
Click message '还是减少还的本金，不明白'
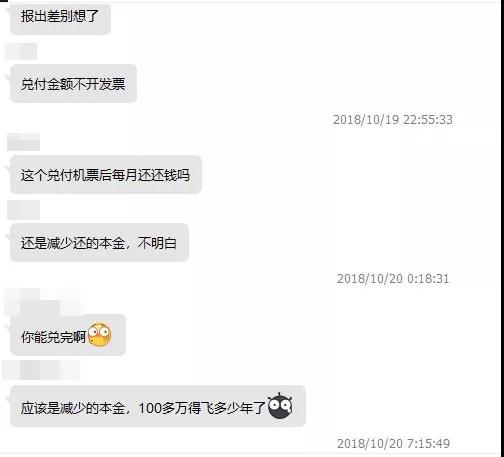tap(99, 243)
